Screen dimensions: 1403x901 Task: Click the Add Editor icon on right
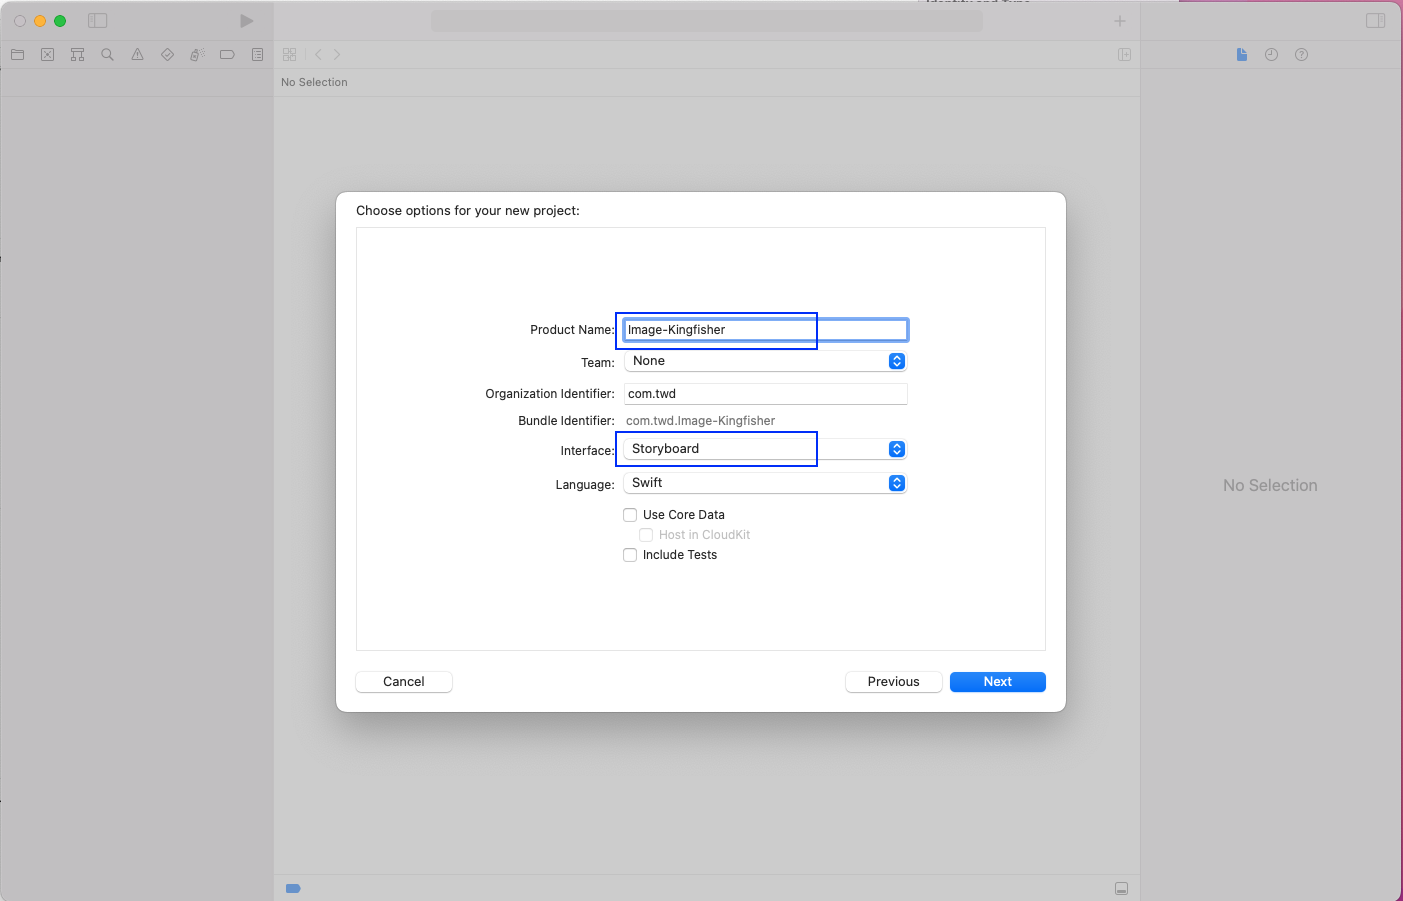(x=1125, y=55)
